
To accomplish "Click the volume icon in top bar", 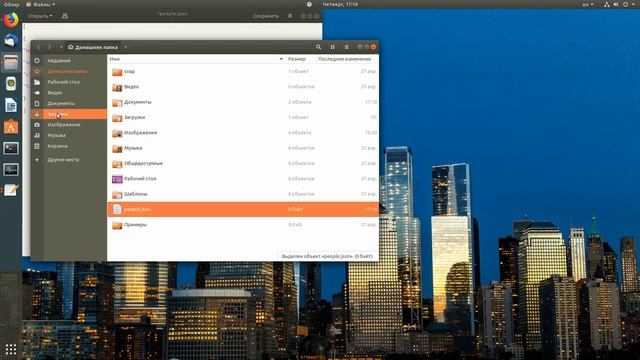I will [616, 4].
